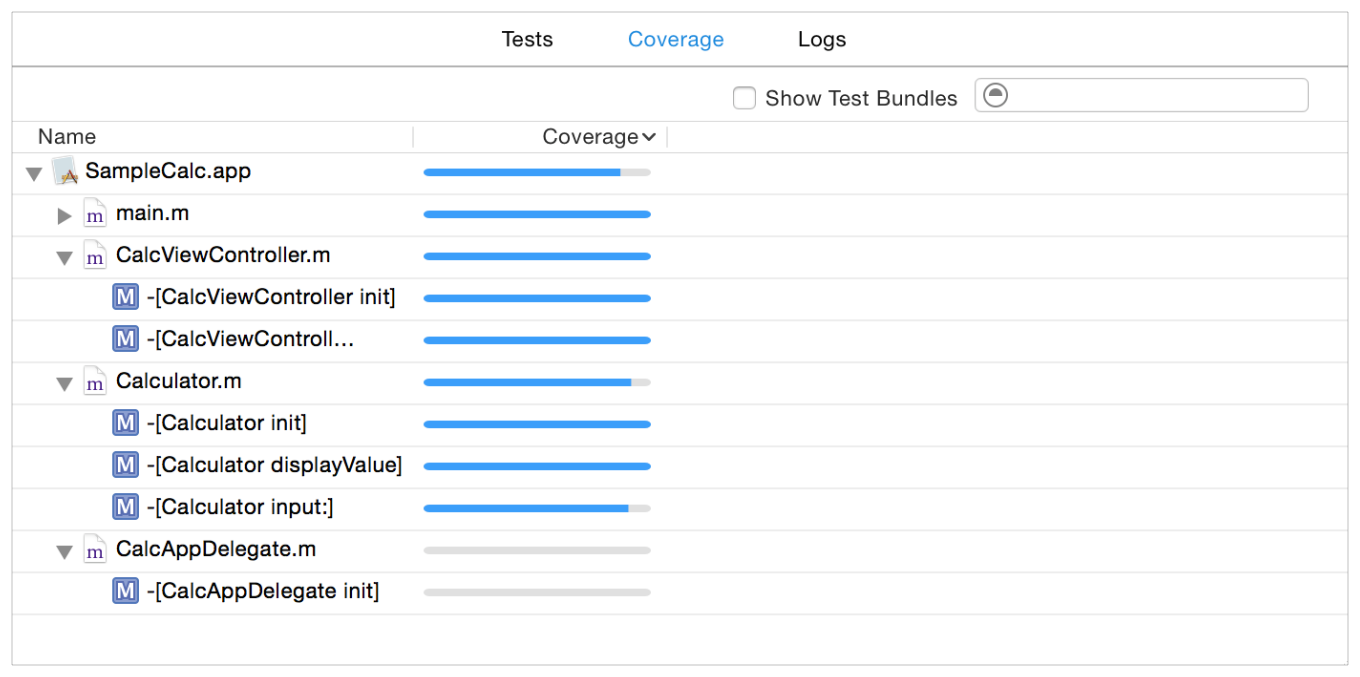Select the main.m source file icon
This screenshot has height=677, width=1360.
coord(95,213)
